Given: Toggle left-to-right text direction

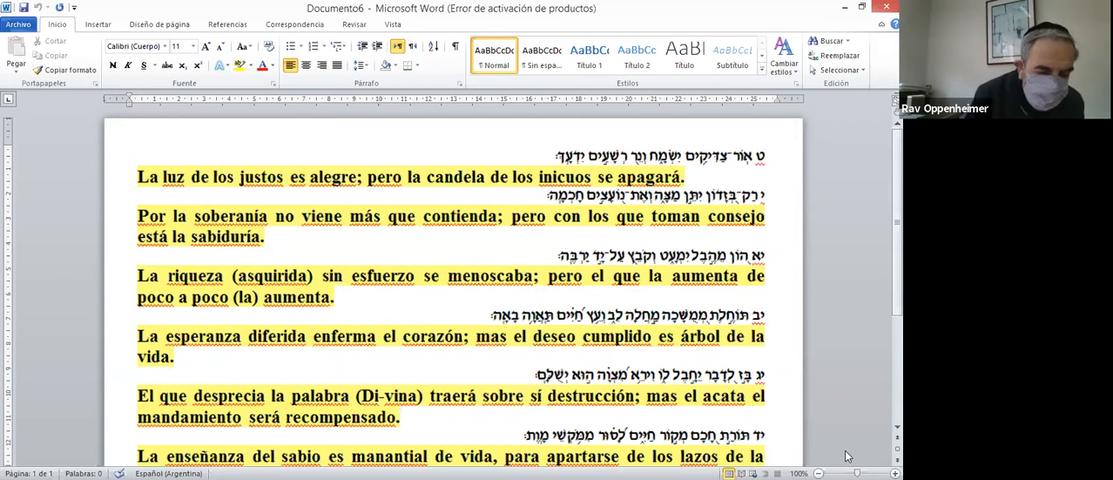Looking at the screenshot, I should (x=398, y=46).
